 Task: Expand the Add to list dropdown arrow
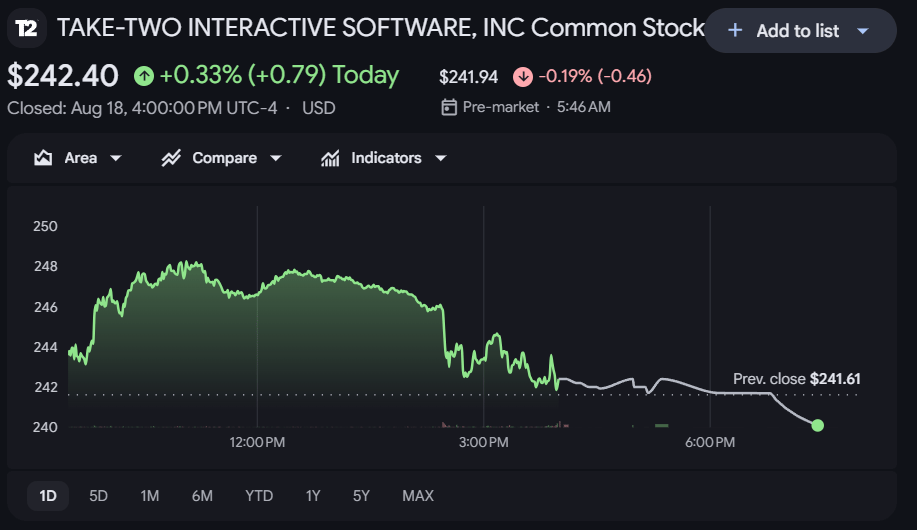click(863, 31)
